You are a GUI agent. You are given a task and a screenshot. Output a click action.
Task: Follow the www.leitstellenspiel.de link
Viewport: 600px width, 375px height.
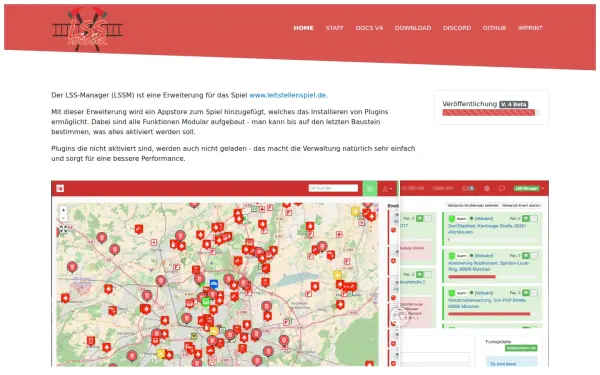(288, 95)
